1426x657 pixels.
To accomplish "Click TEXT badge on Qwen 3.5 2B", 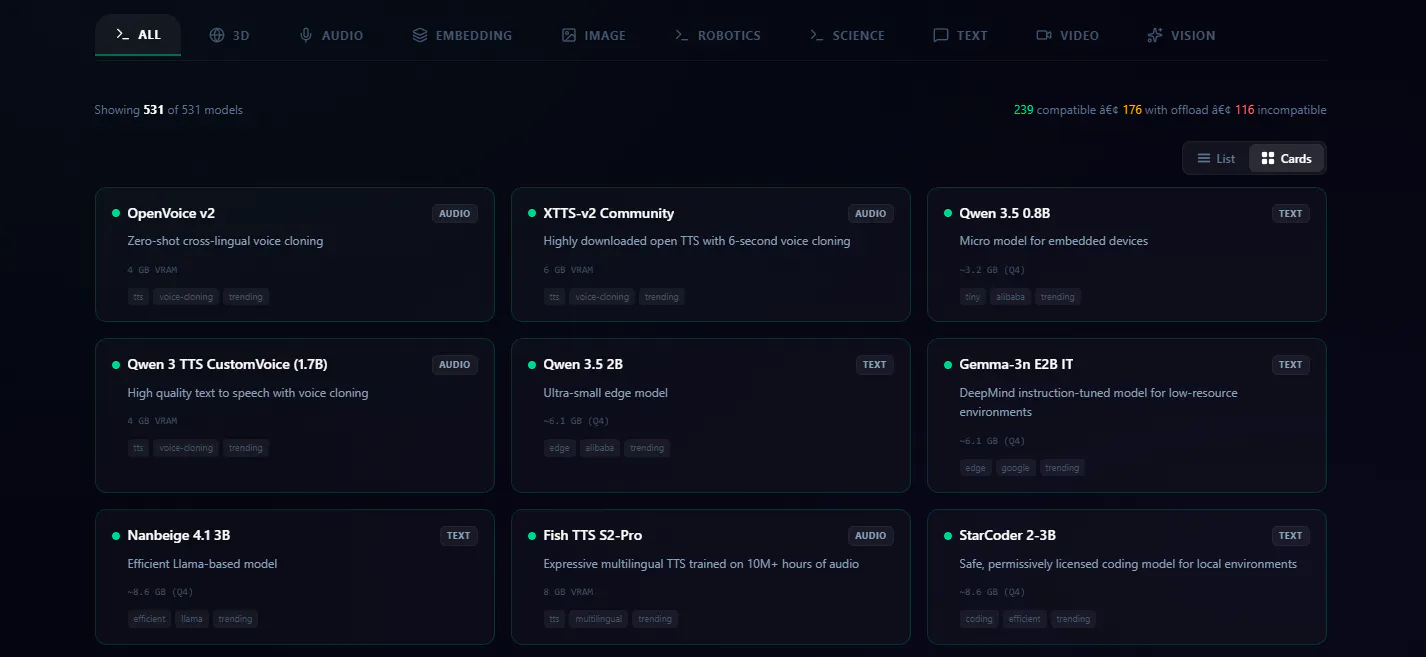I will click(x=875, y=365).
